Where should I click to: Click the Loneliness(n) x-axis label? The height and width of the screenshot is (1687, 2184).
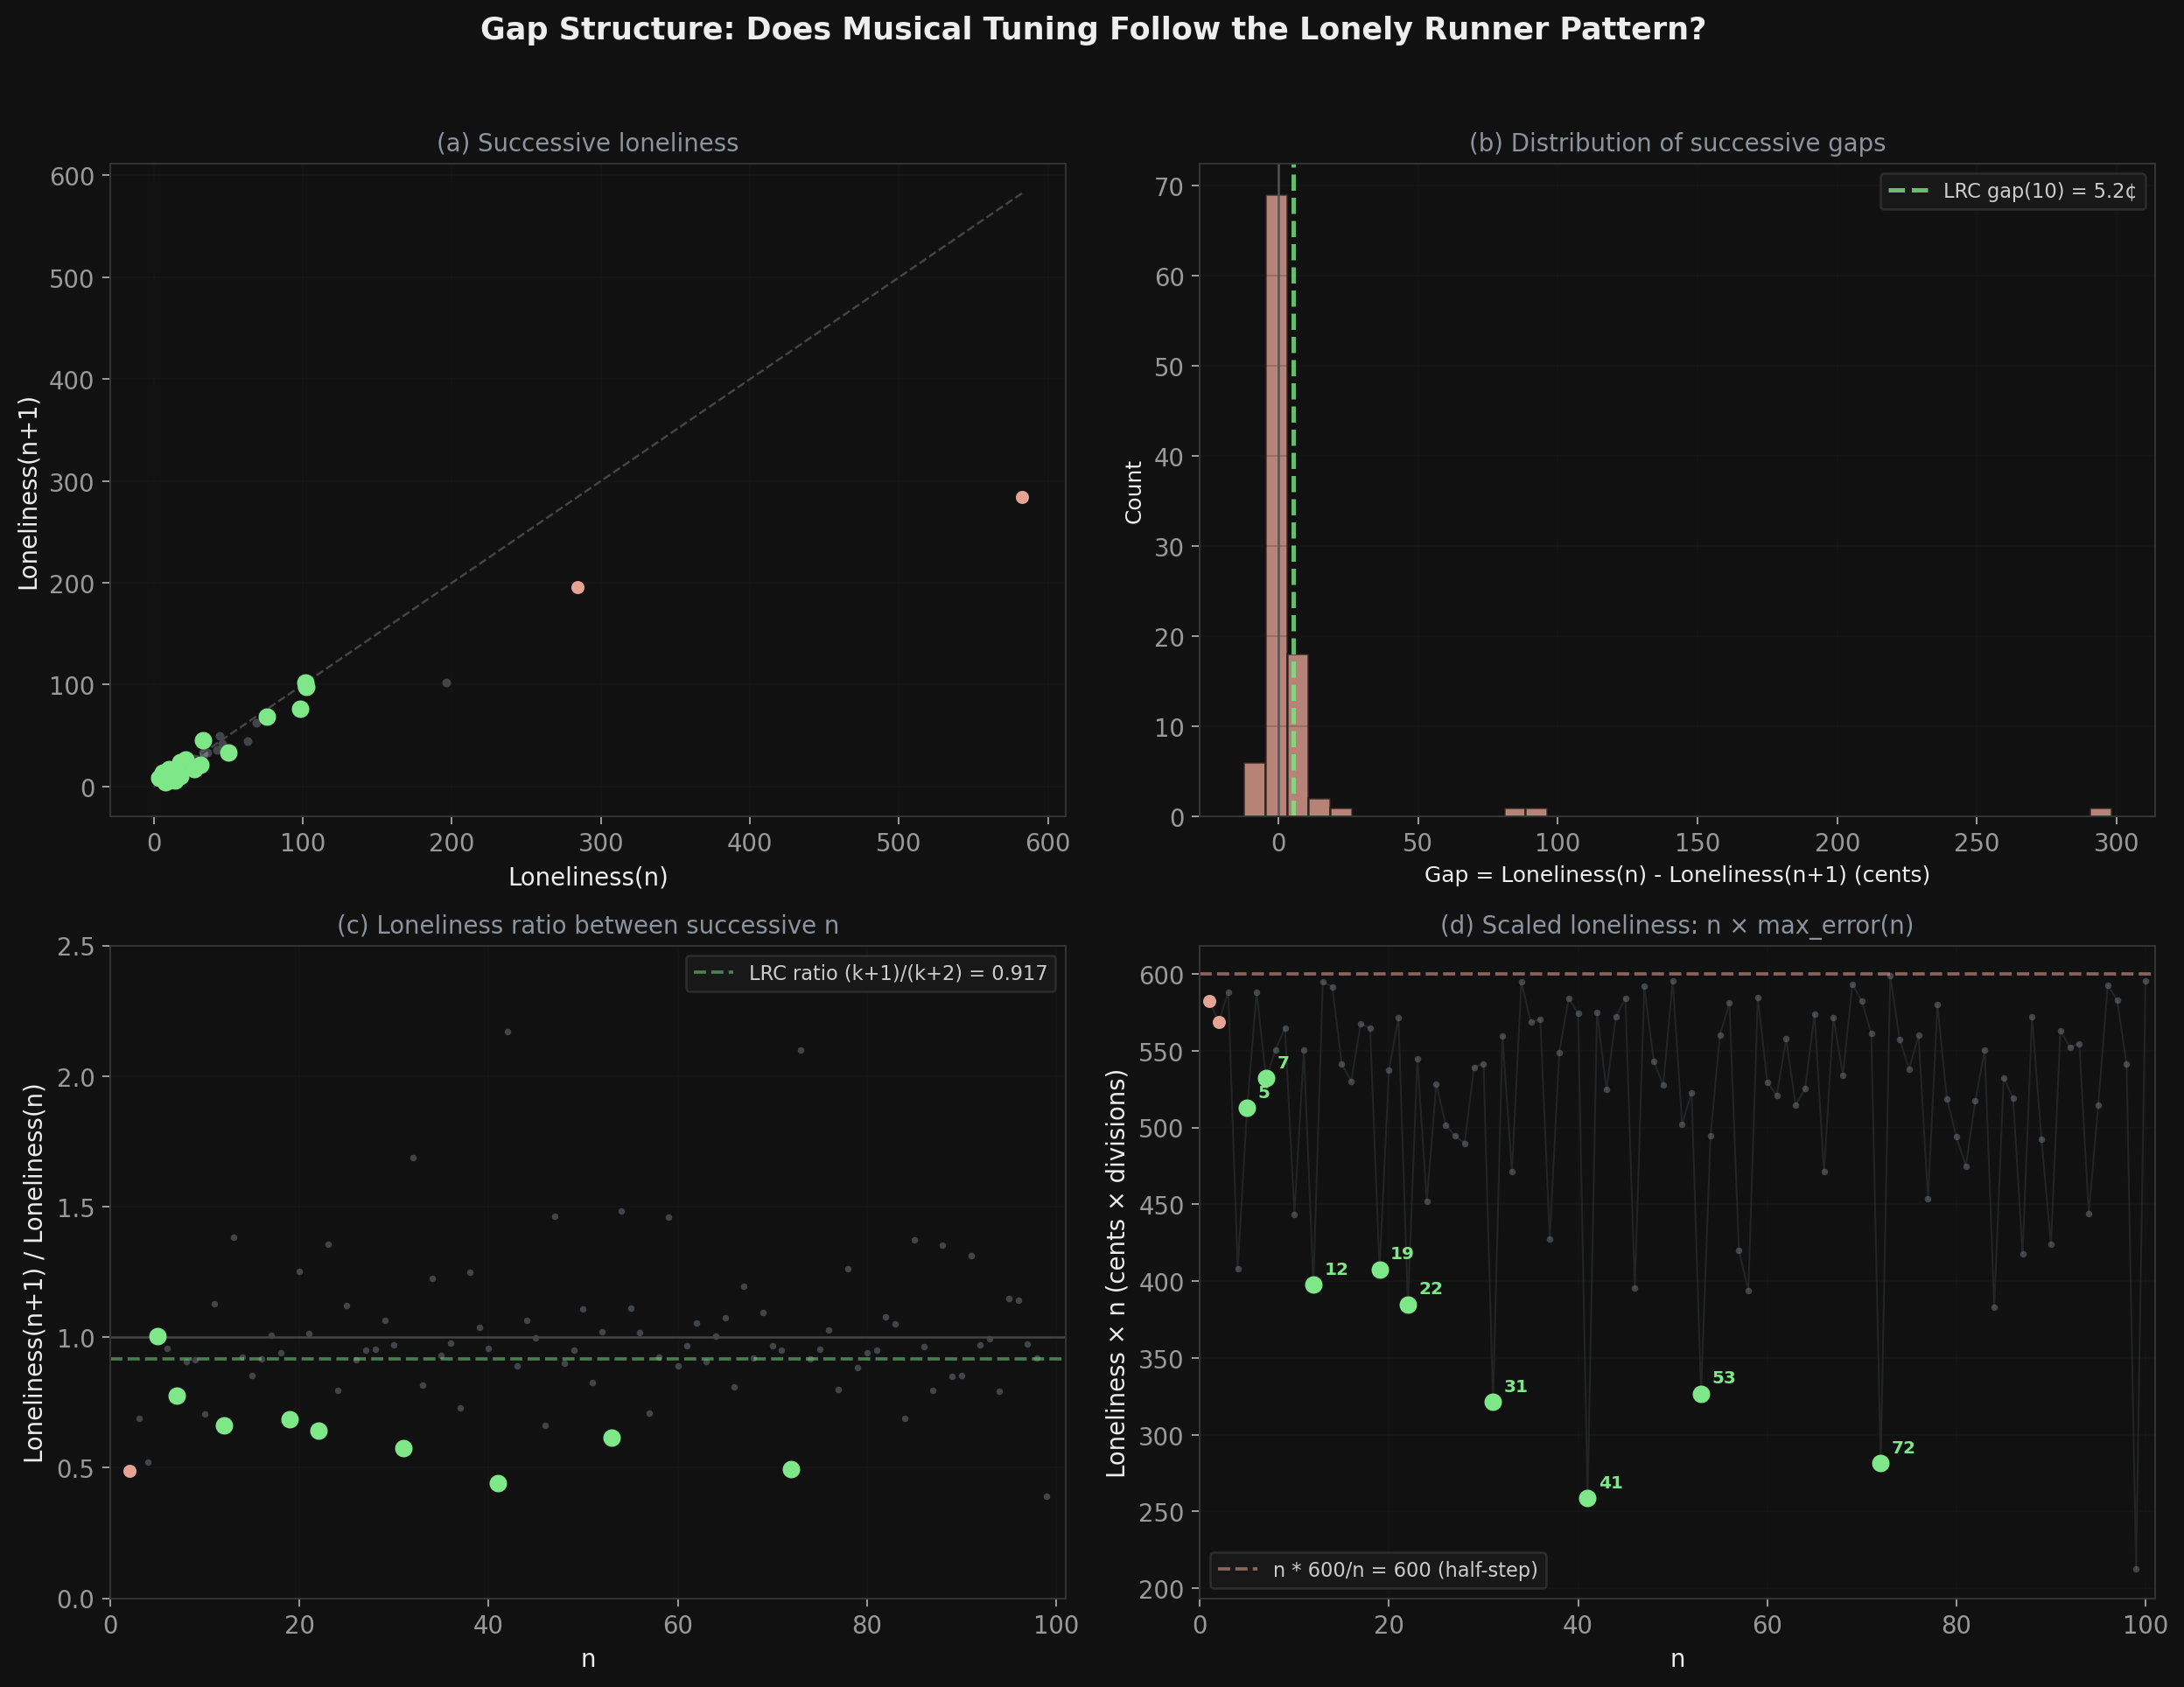pos(587,877)
